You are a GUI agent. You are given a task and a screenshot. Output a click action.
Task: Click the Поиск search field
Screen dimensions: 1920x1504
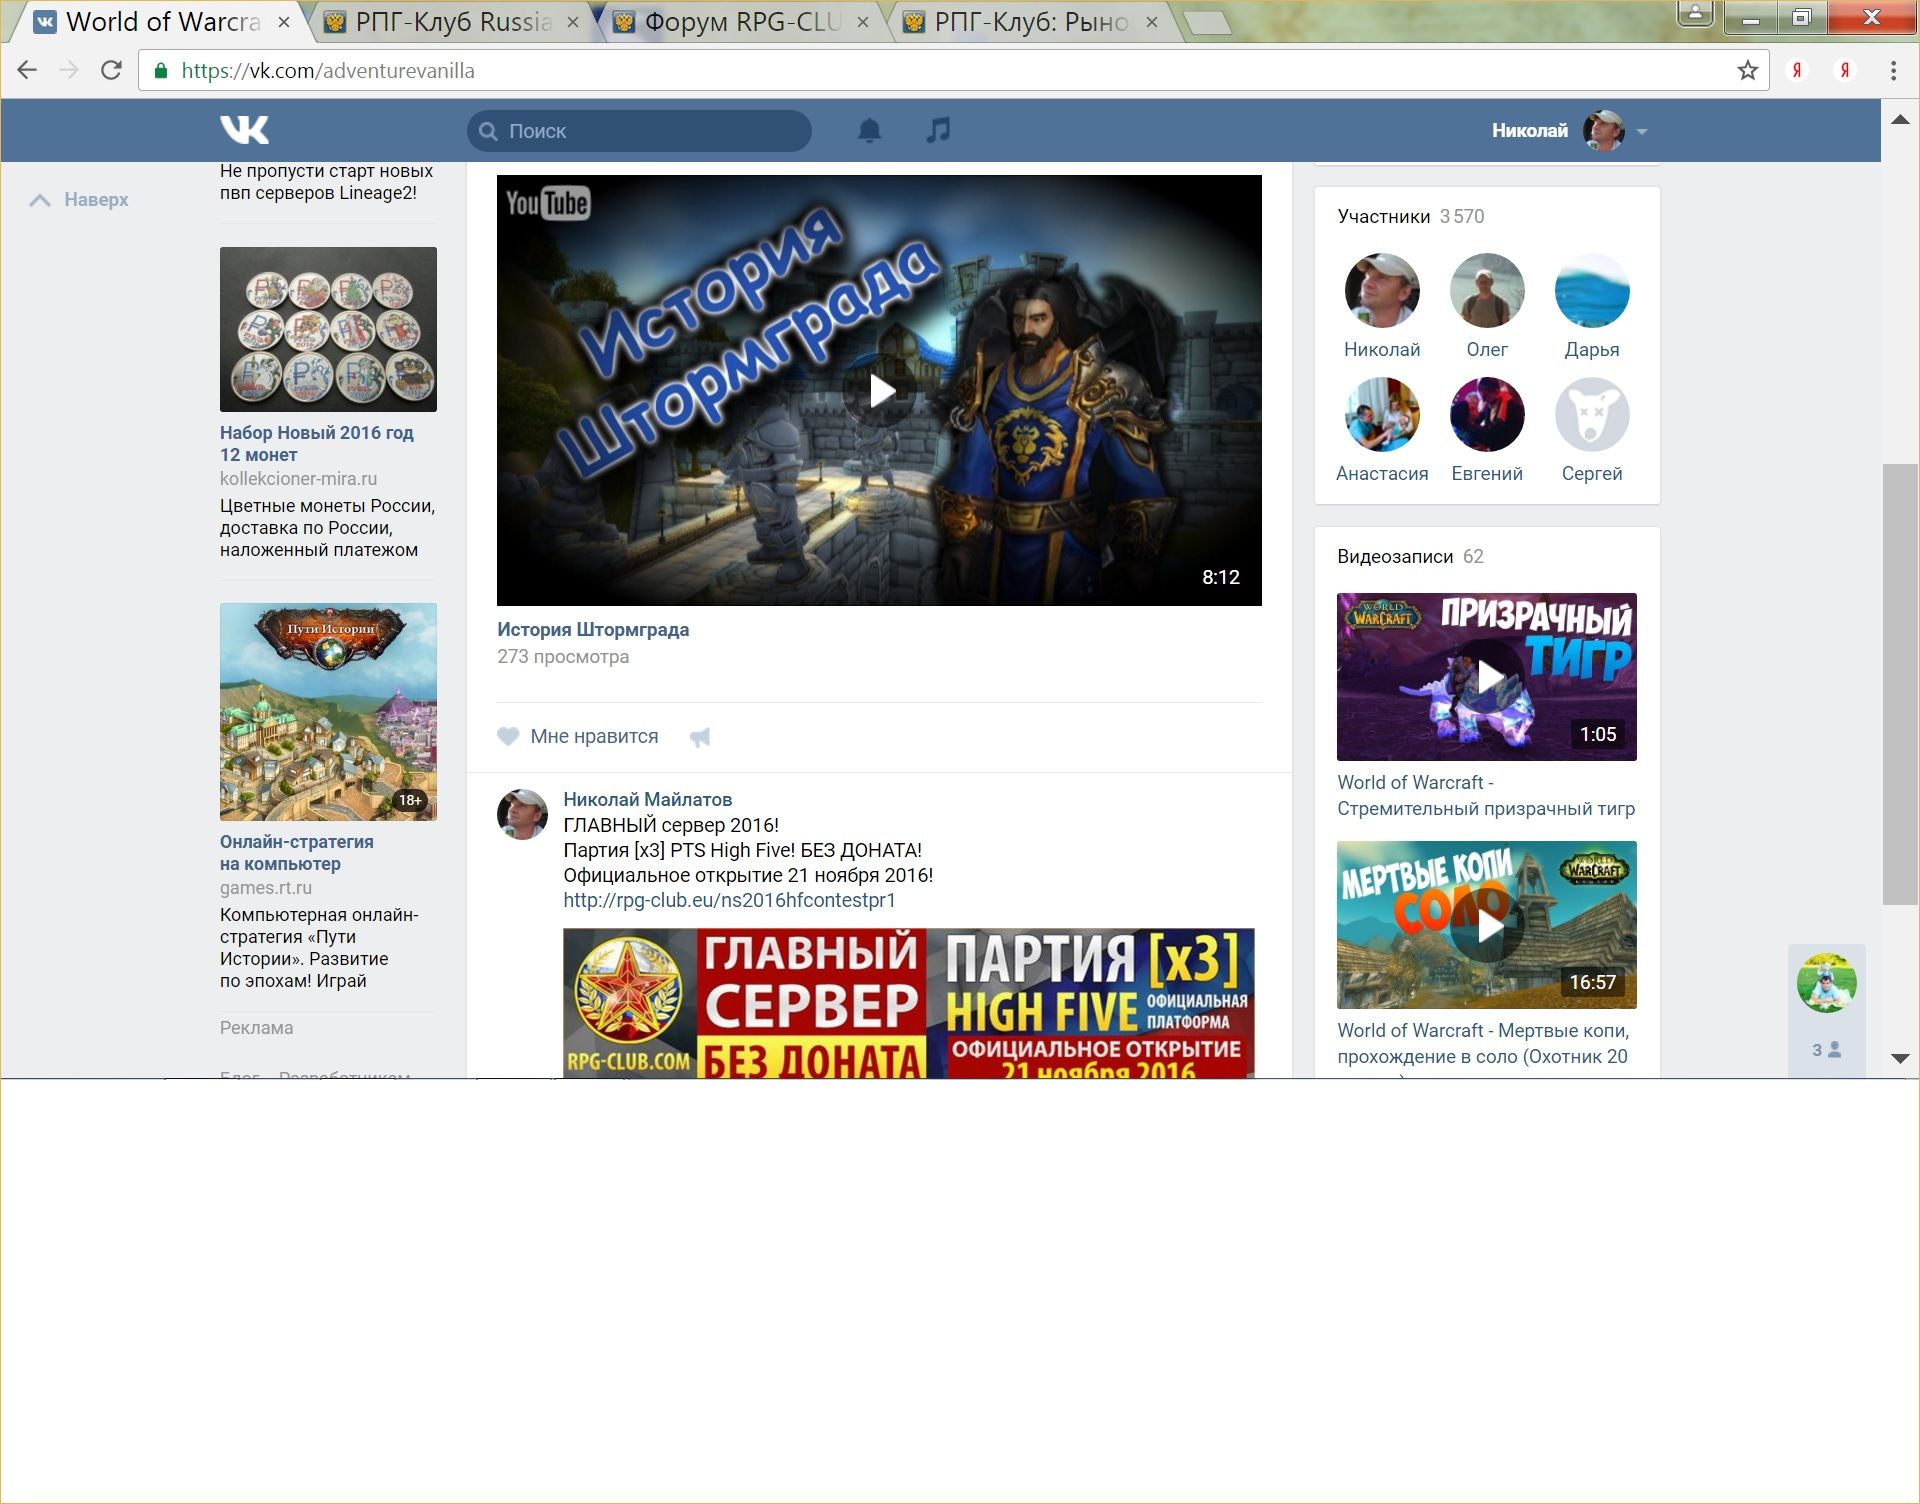click(640, 131)
